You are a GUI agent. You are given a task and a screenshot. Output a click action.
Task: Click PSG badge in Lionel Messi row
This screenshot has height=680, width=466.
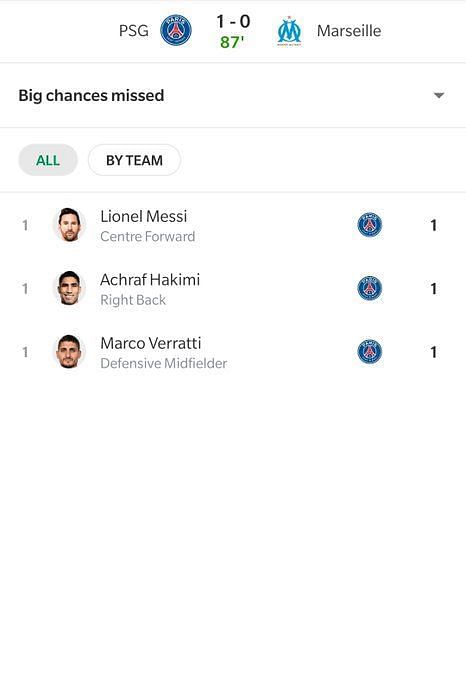click(x=369, y=225)
